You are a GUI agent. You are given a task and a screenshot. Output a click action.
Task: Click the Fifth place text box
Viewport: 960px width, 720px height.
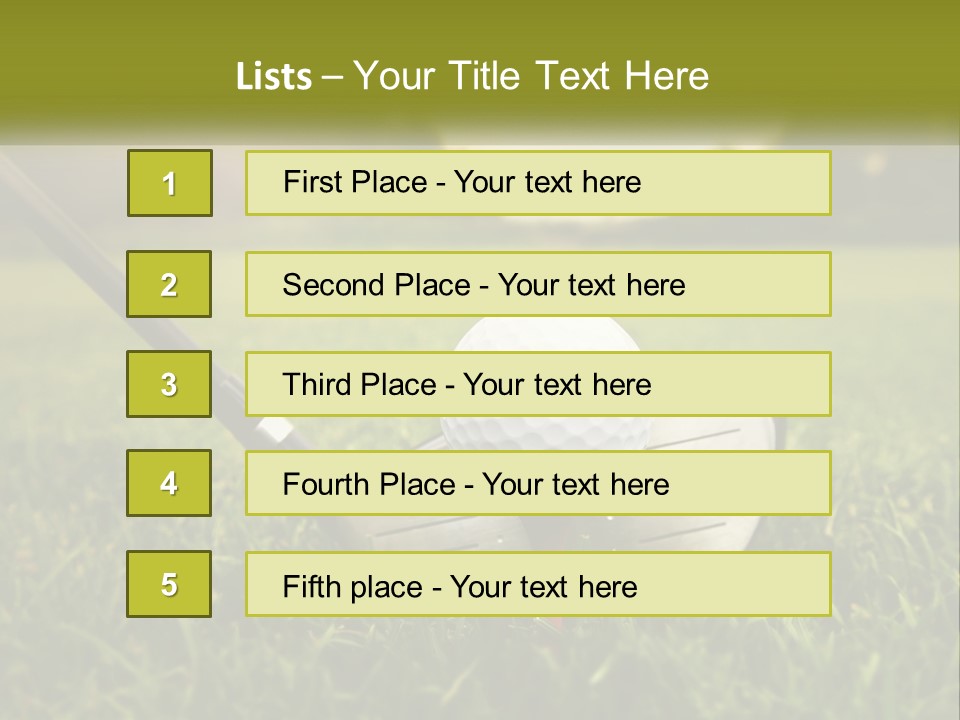(x=538, y=584)
